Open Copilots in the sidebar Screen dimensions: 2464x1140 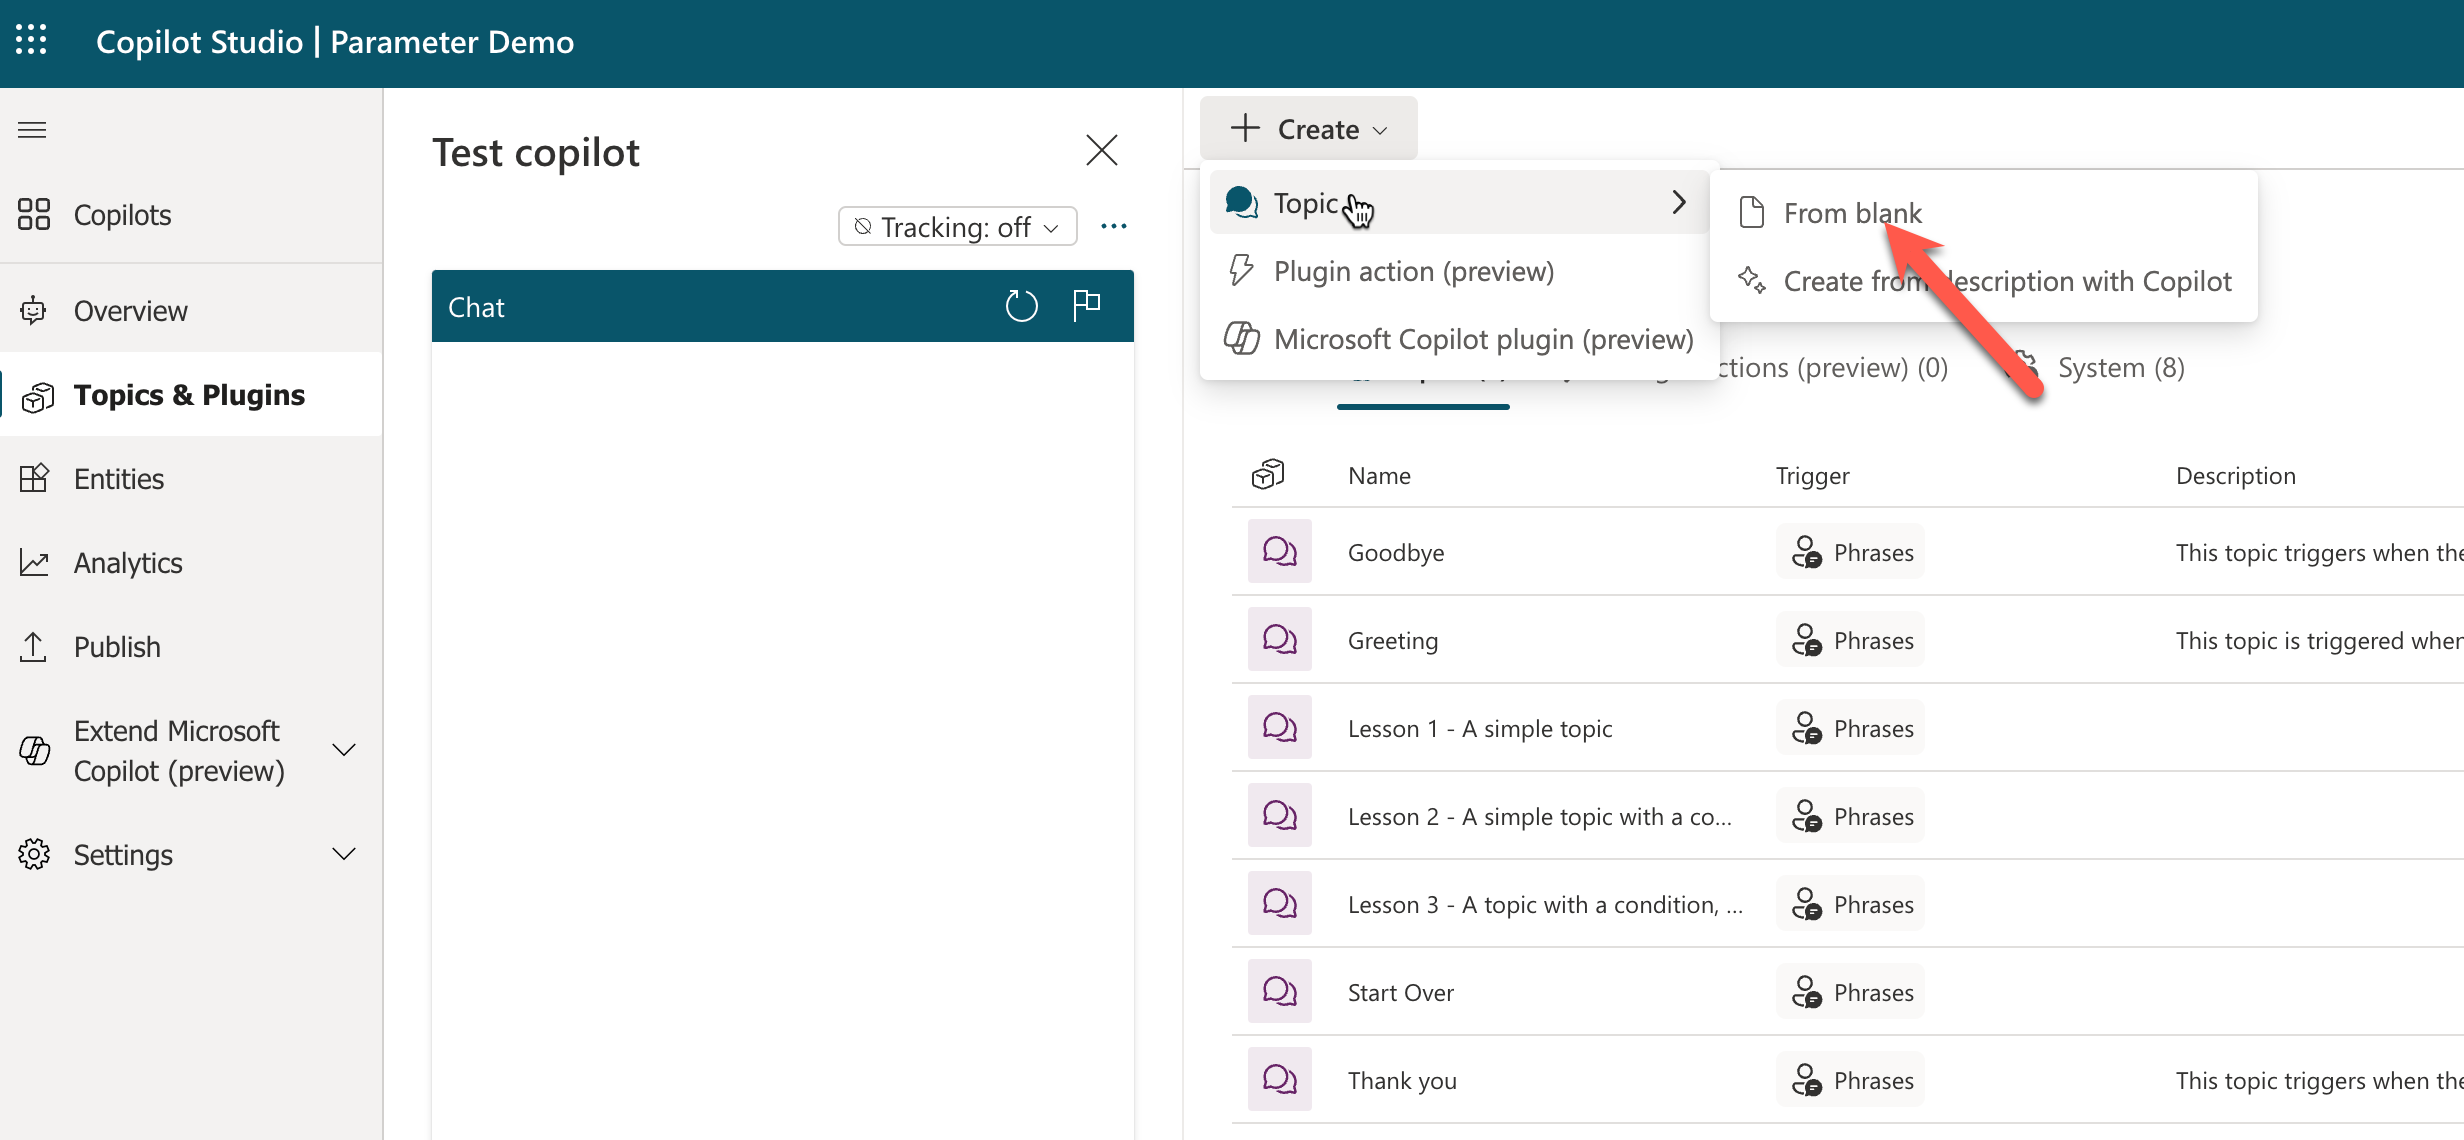pos(191,214)
